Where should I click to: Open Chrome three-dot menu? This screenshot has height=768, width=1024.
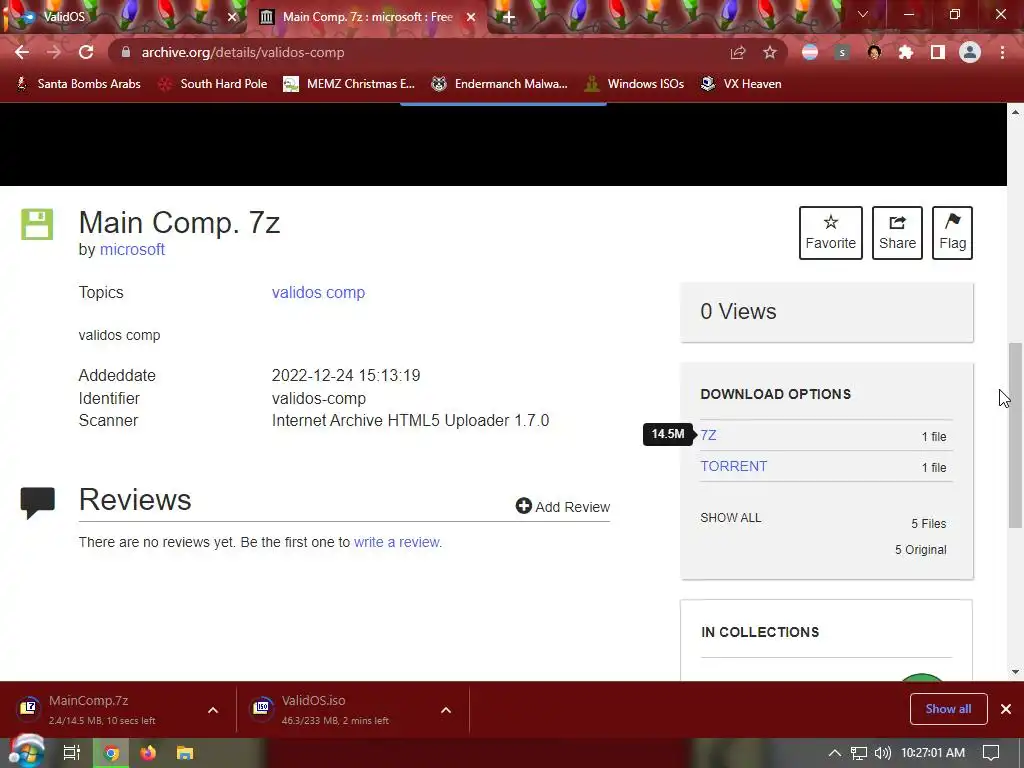1002,52
